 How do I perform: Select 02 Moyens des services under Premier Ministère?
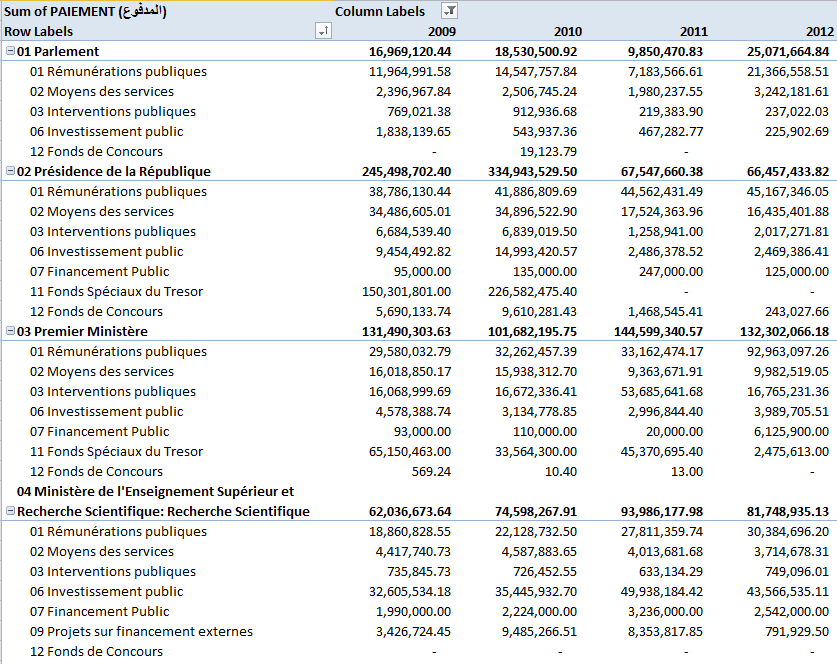101,372
